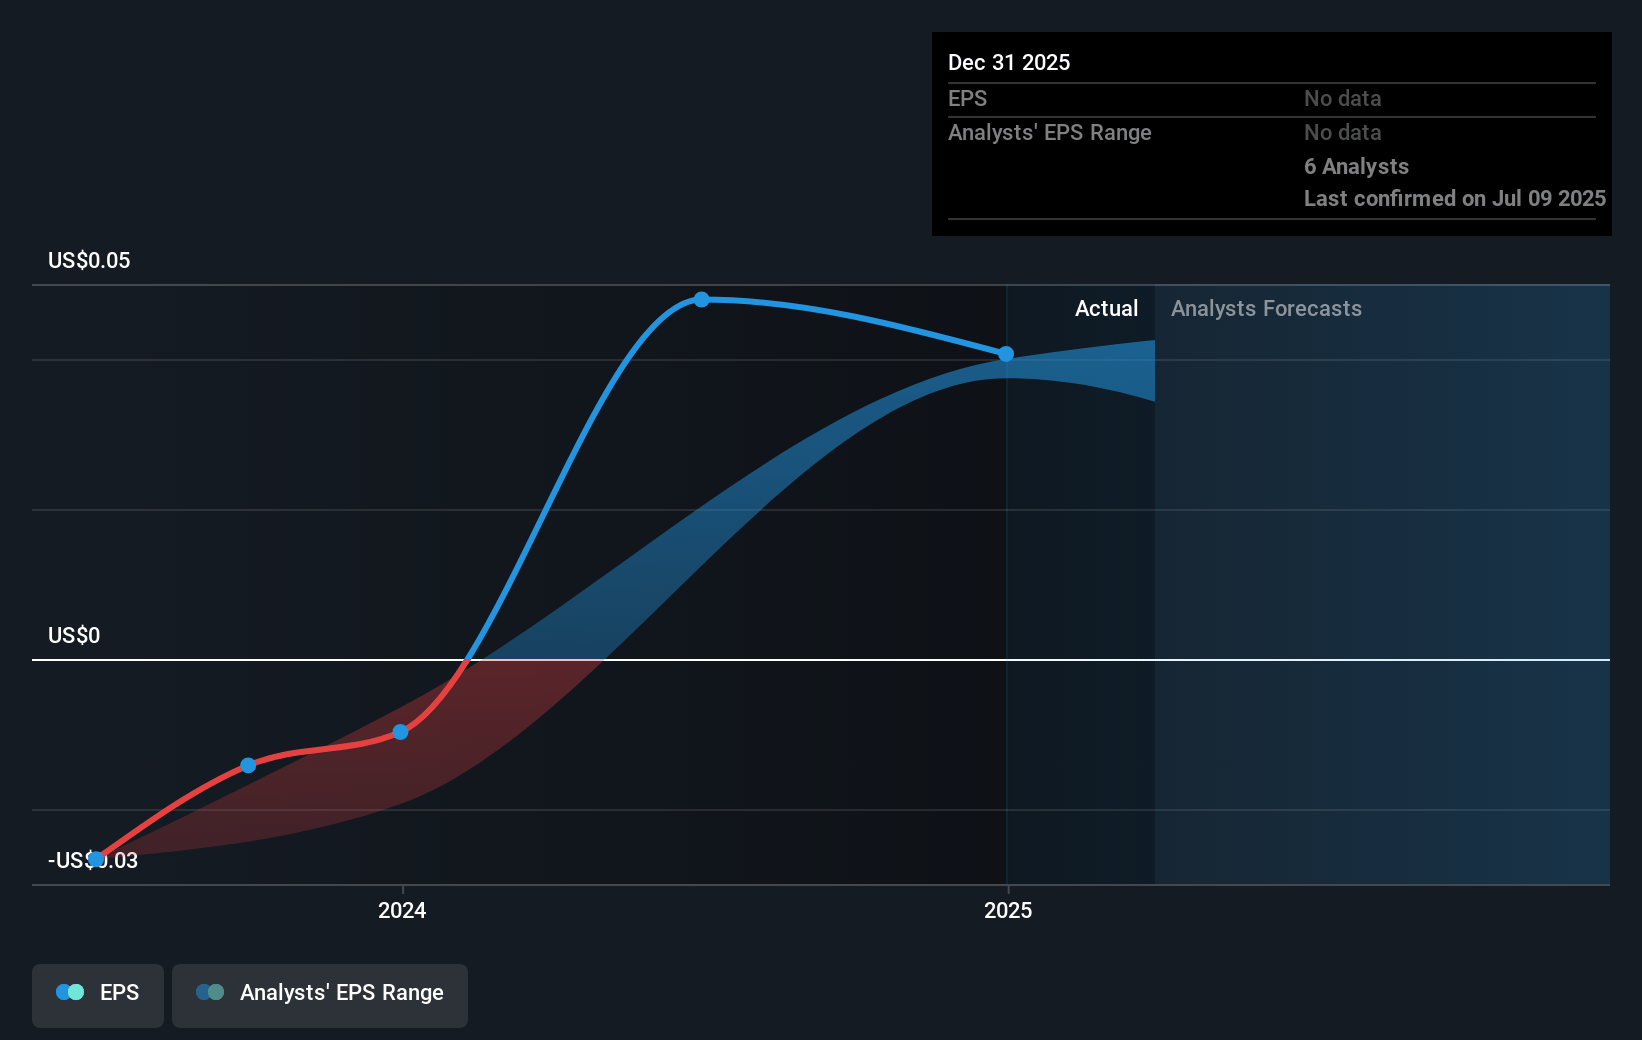Click the EPS data point at the chart peak
The image size is (1642, 1040).
[702, 299]
